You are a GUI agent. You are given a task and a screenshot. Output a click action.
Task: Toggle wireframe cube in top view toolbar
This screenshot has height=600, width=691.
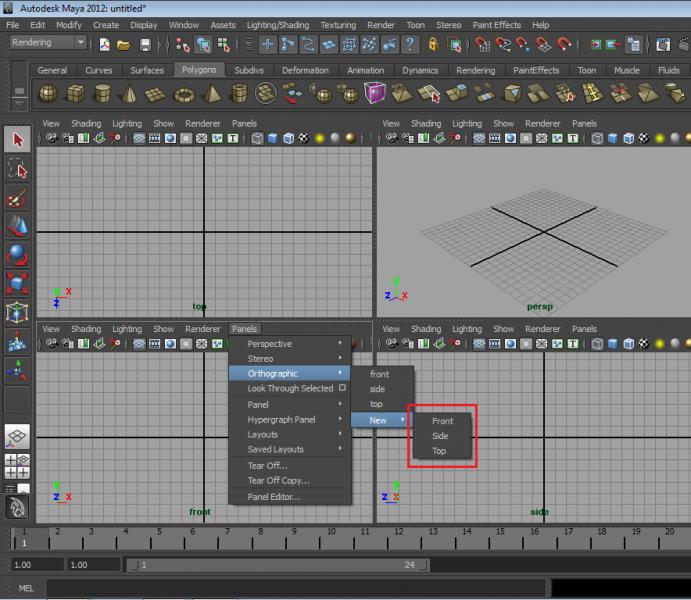coord(257,138)
